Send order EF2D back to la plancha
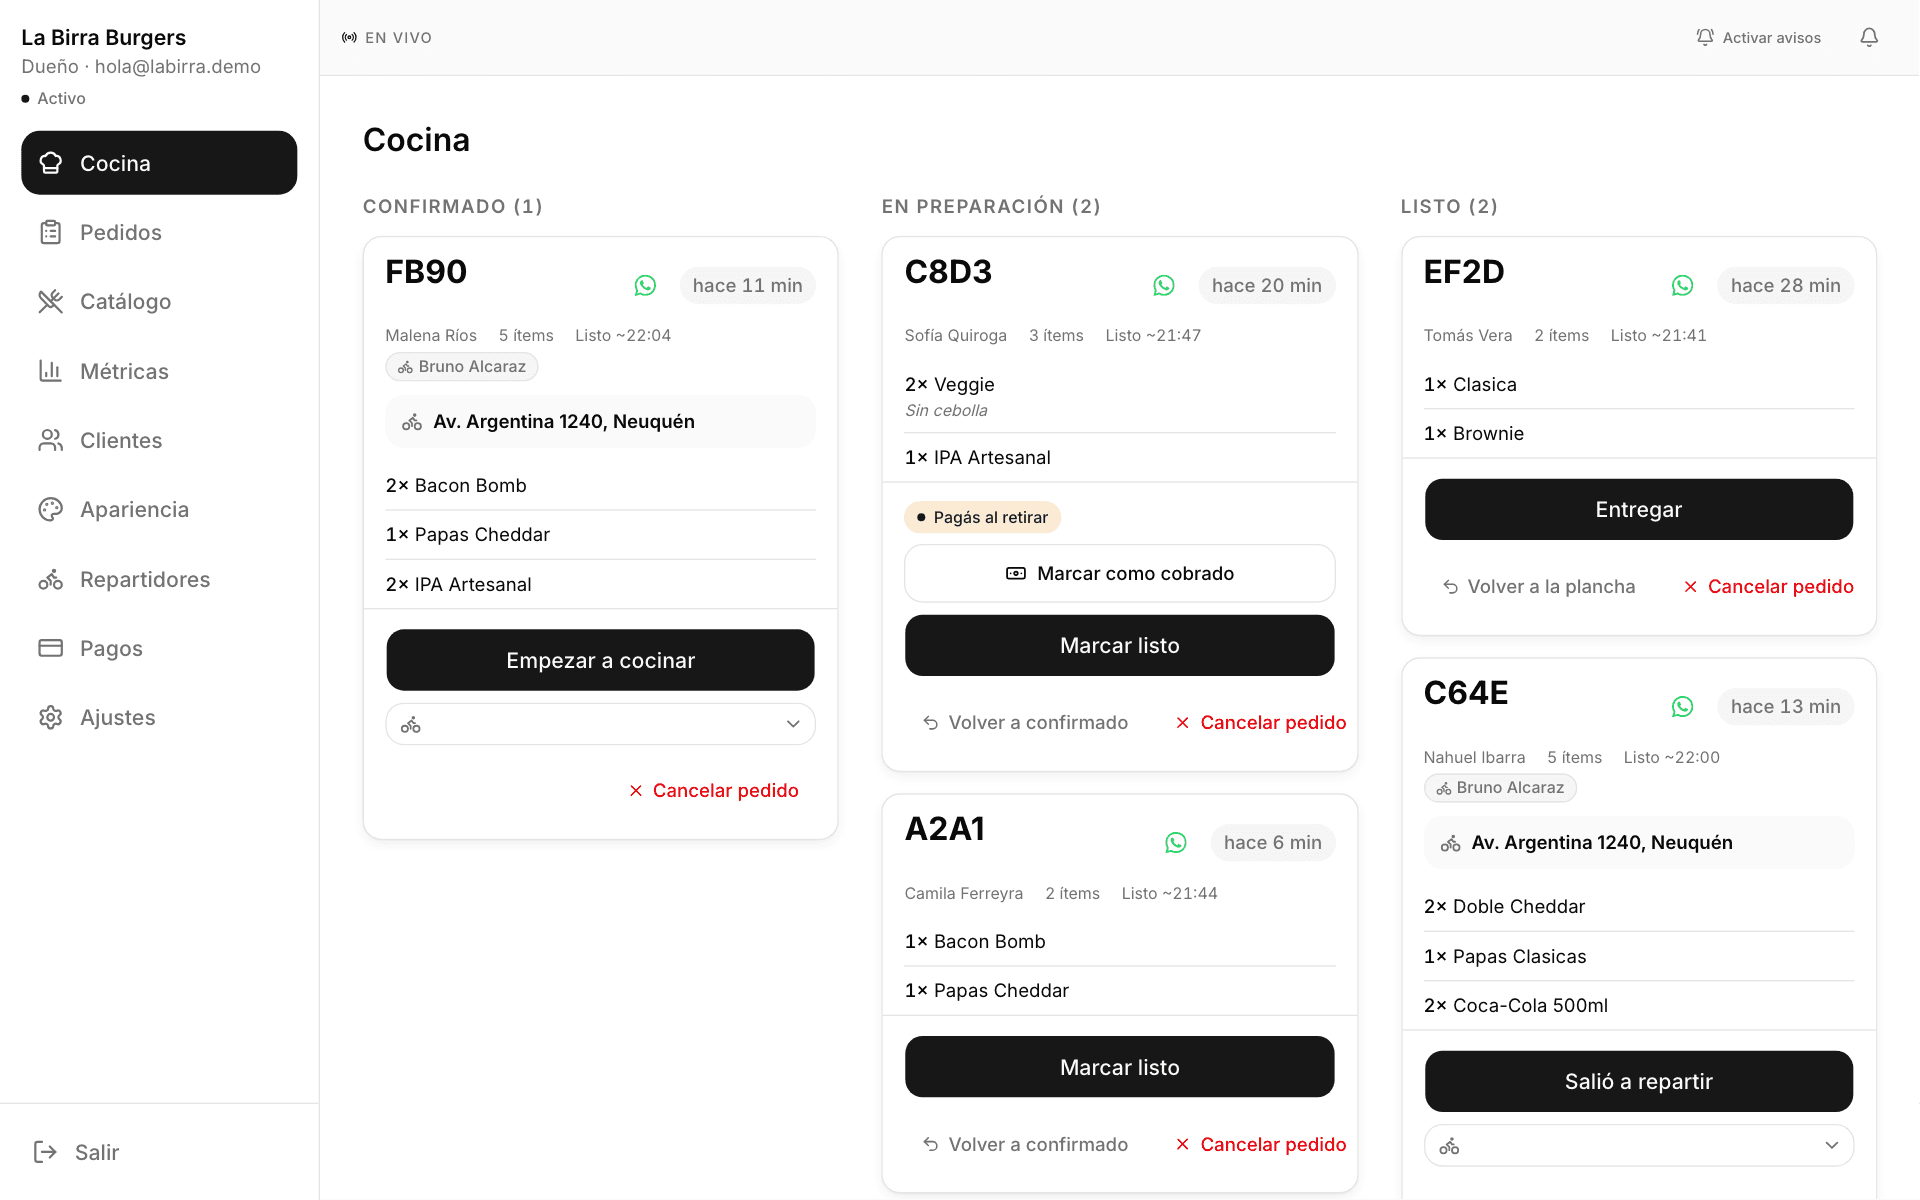This screenshot has height=1200, width=1920. [1539, 587]
